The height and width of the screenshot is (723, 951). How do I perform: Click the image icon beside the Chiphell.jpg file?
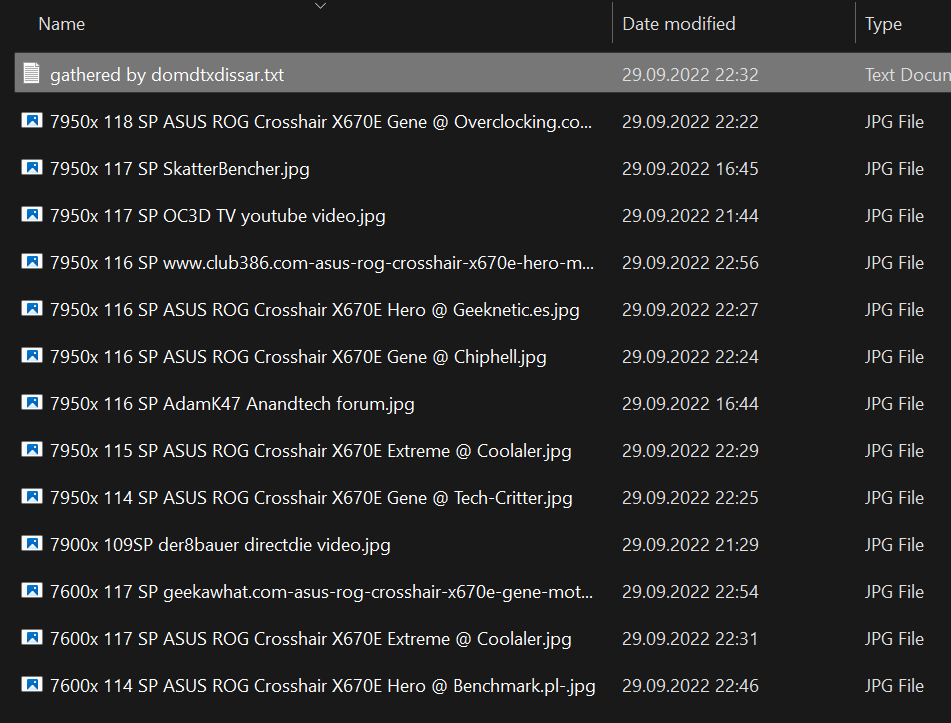[x=32, y=355]
